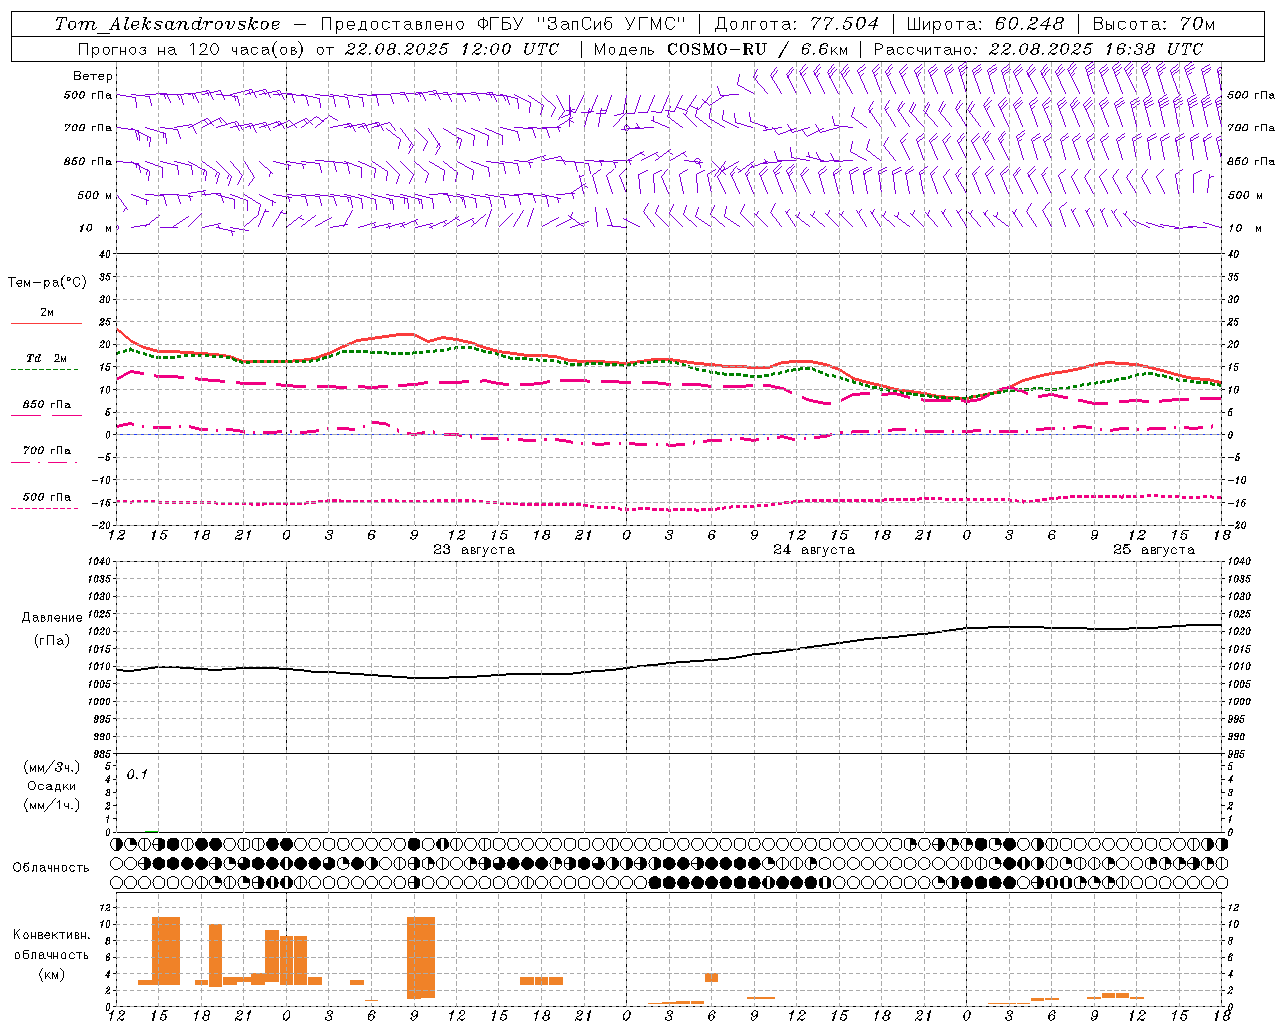
Task: Click the Ветер panel label
Action: point(93,76)
